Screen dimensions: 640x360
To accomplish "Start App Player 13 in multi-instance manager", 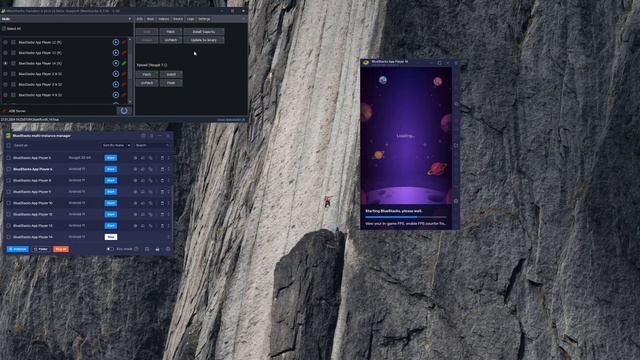I will click(111, 225).
